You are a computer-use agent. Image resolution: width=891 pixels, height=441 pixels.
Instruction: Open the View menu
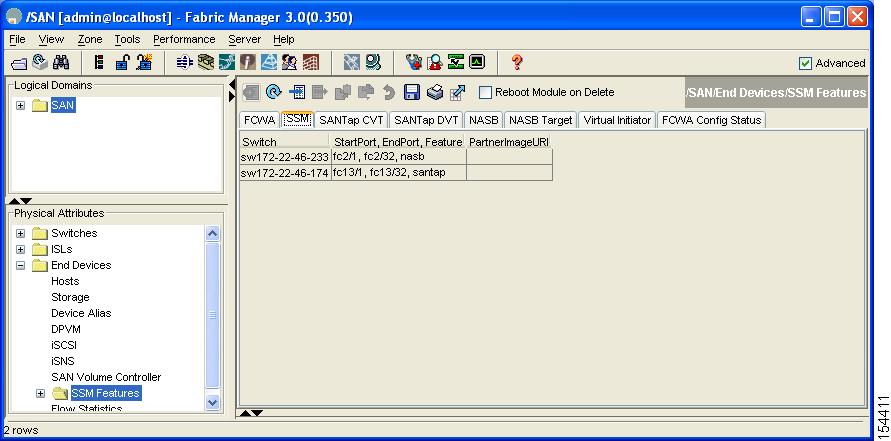51,39
